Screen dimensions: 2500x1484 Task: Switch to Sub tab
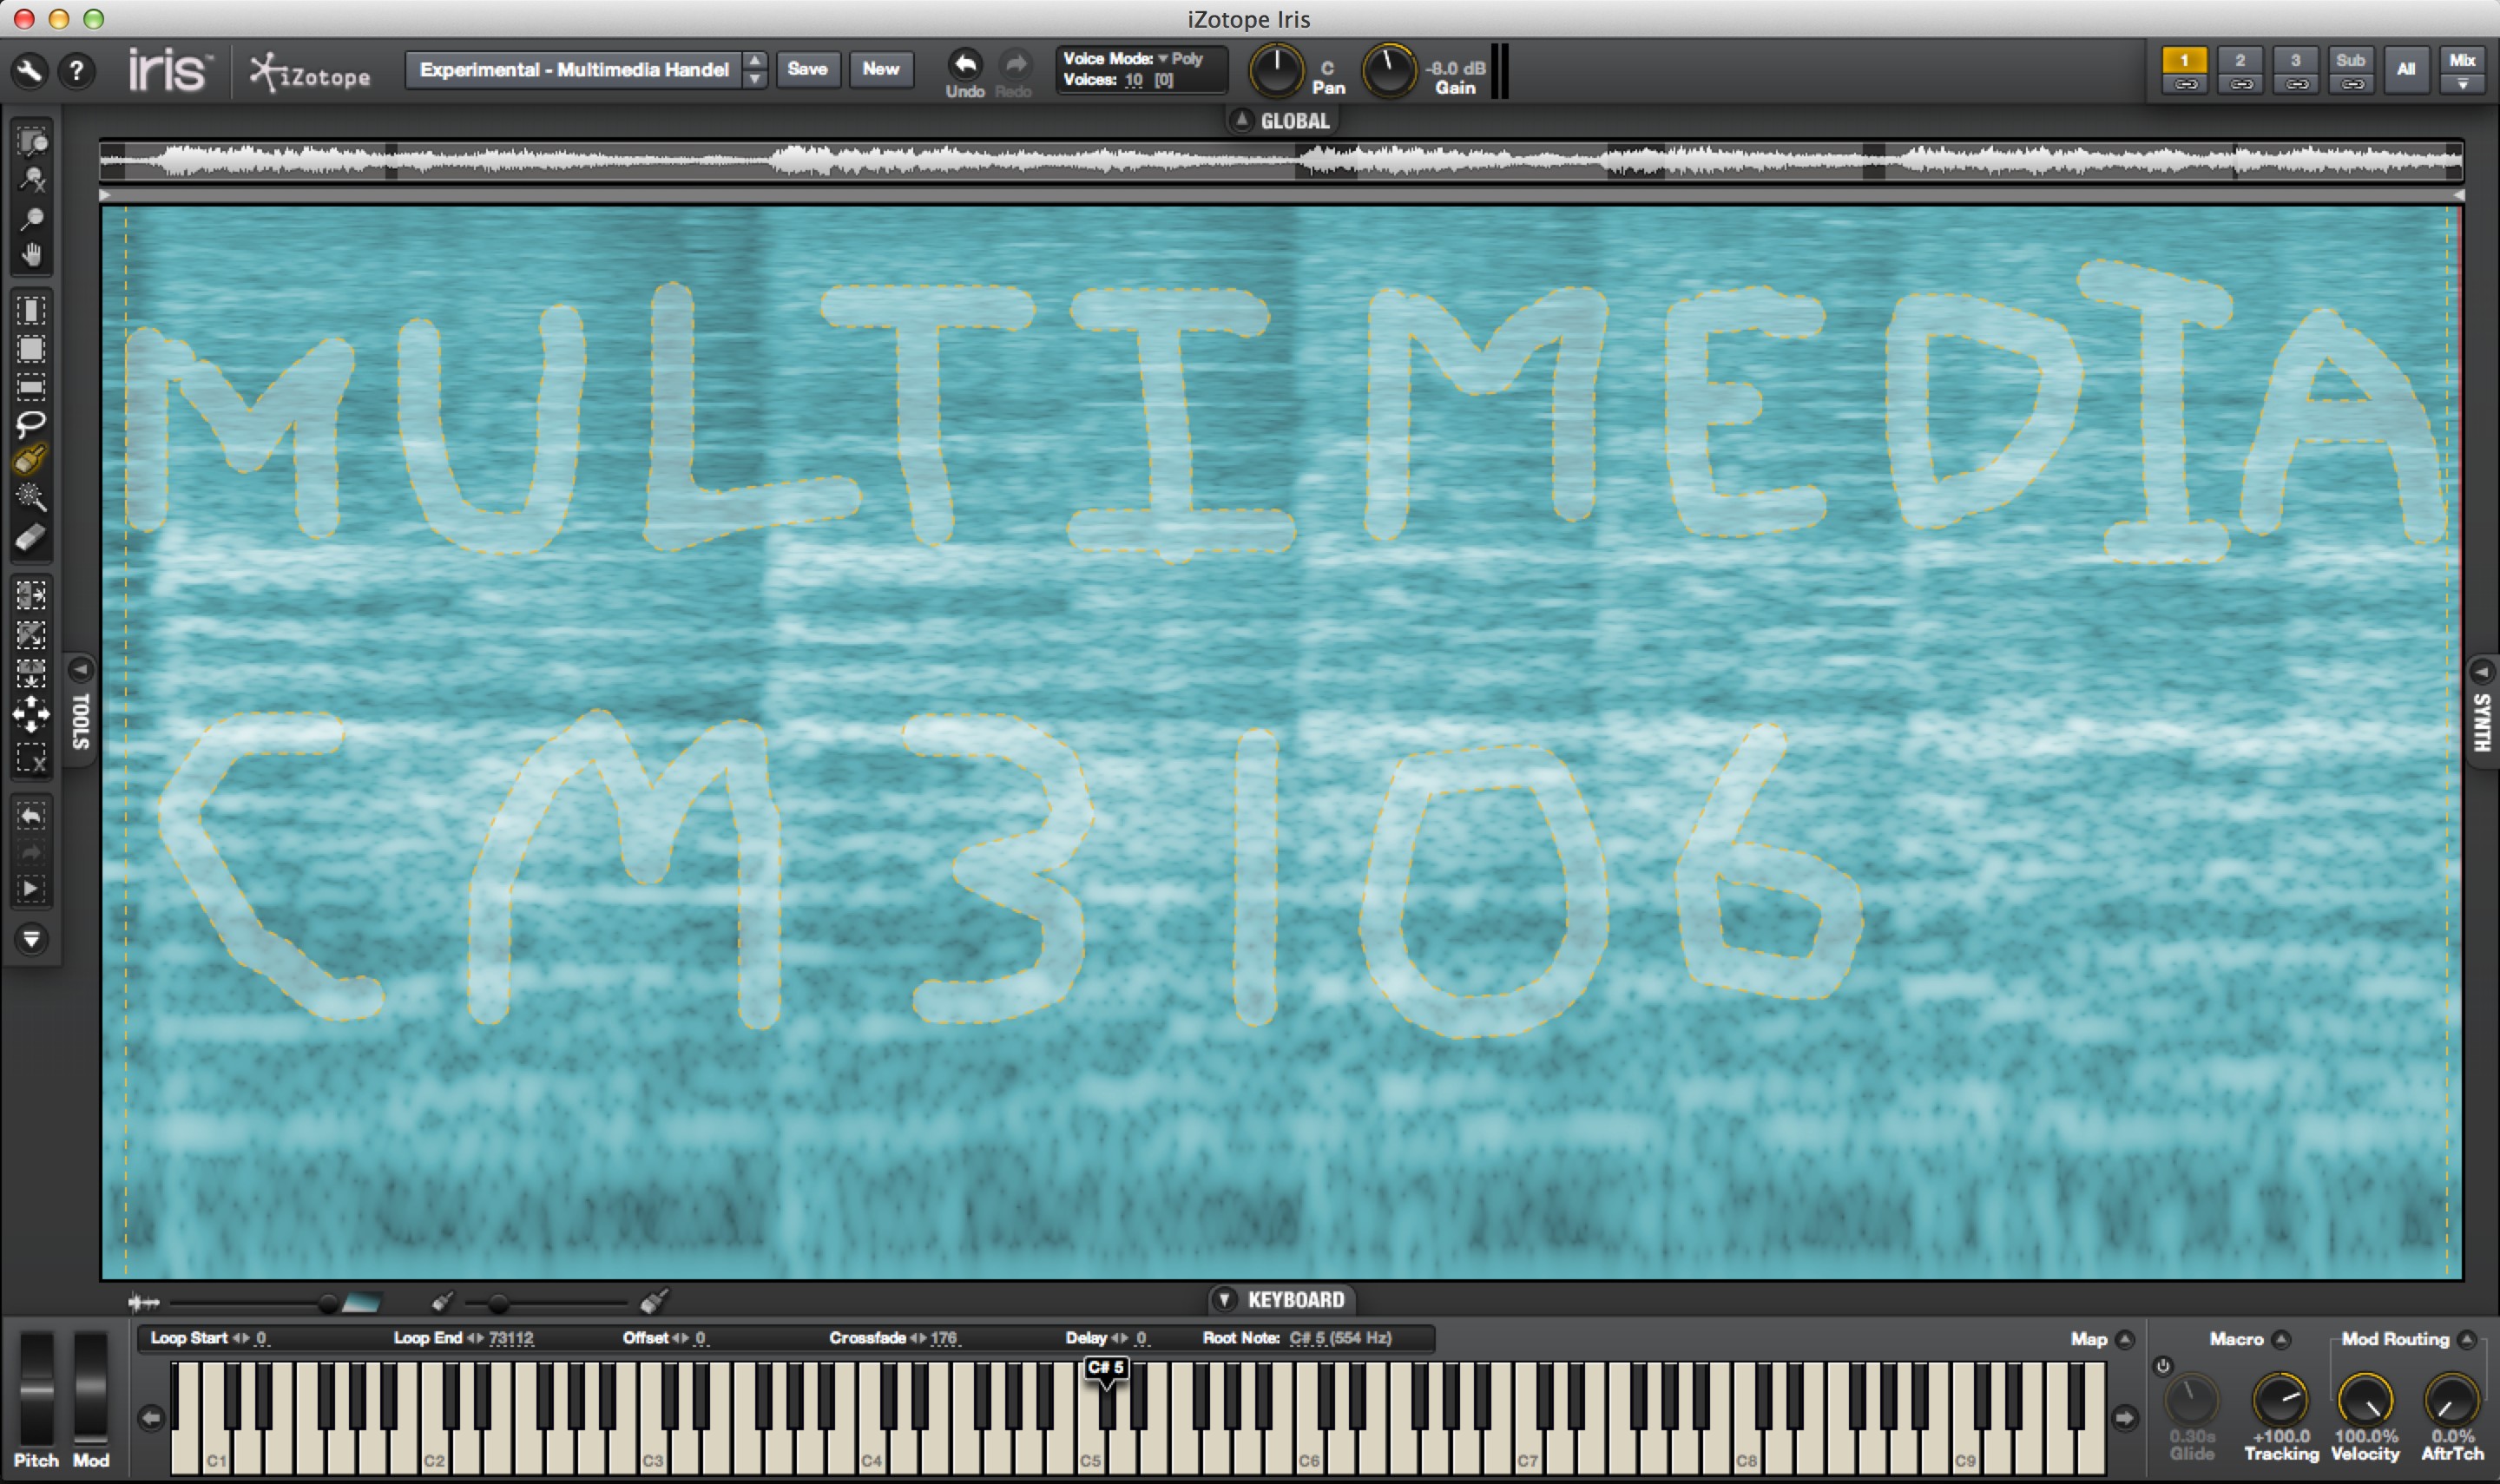pos(2351,60)
